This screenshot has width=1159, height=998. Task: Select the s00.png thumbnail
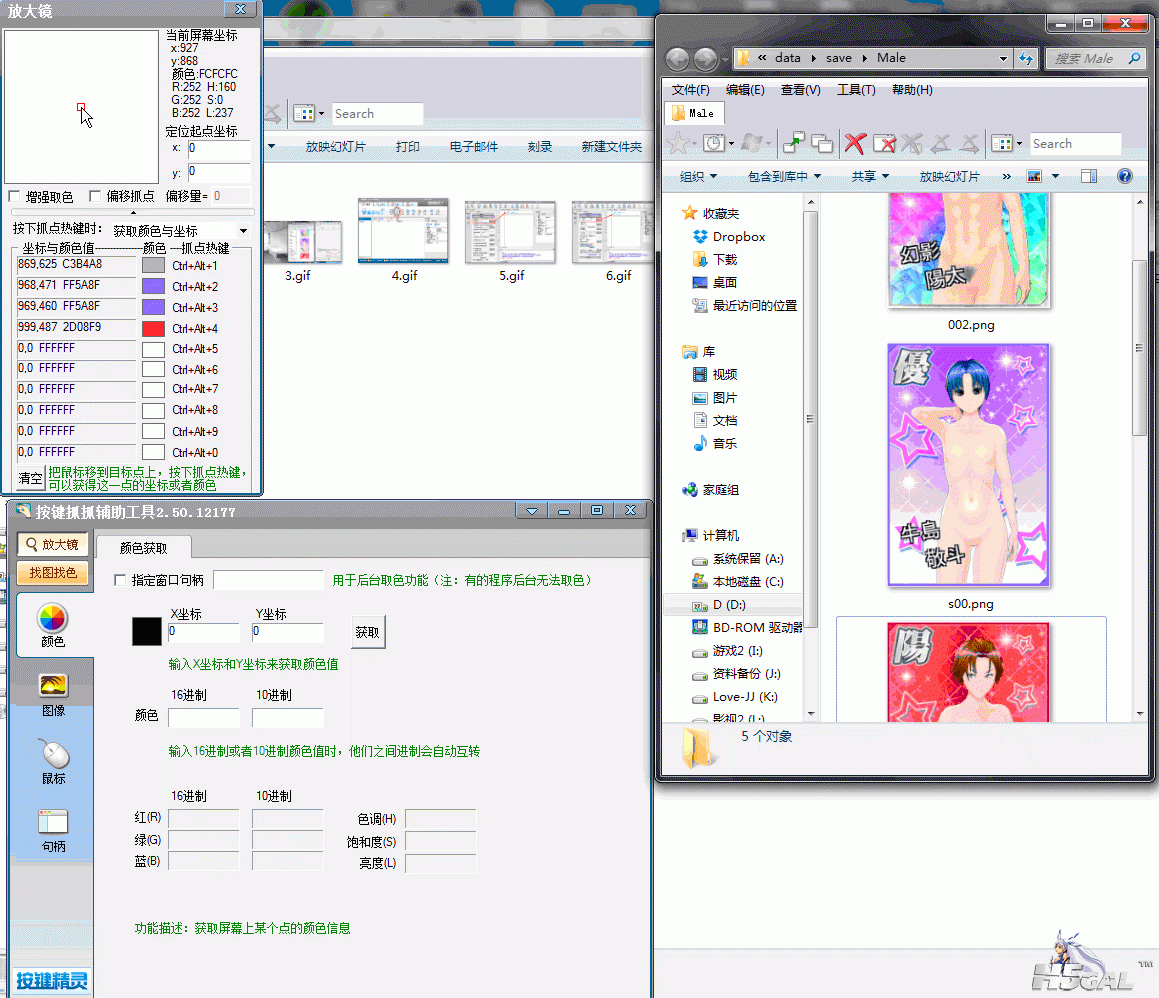coord(969,466)
